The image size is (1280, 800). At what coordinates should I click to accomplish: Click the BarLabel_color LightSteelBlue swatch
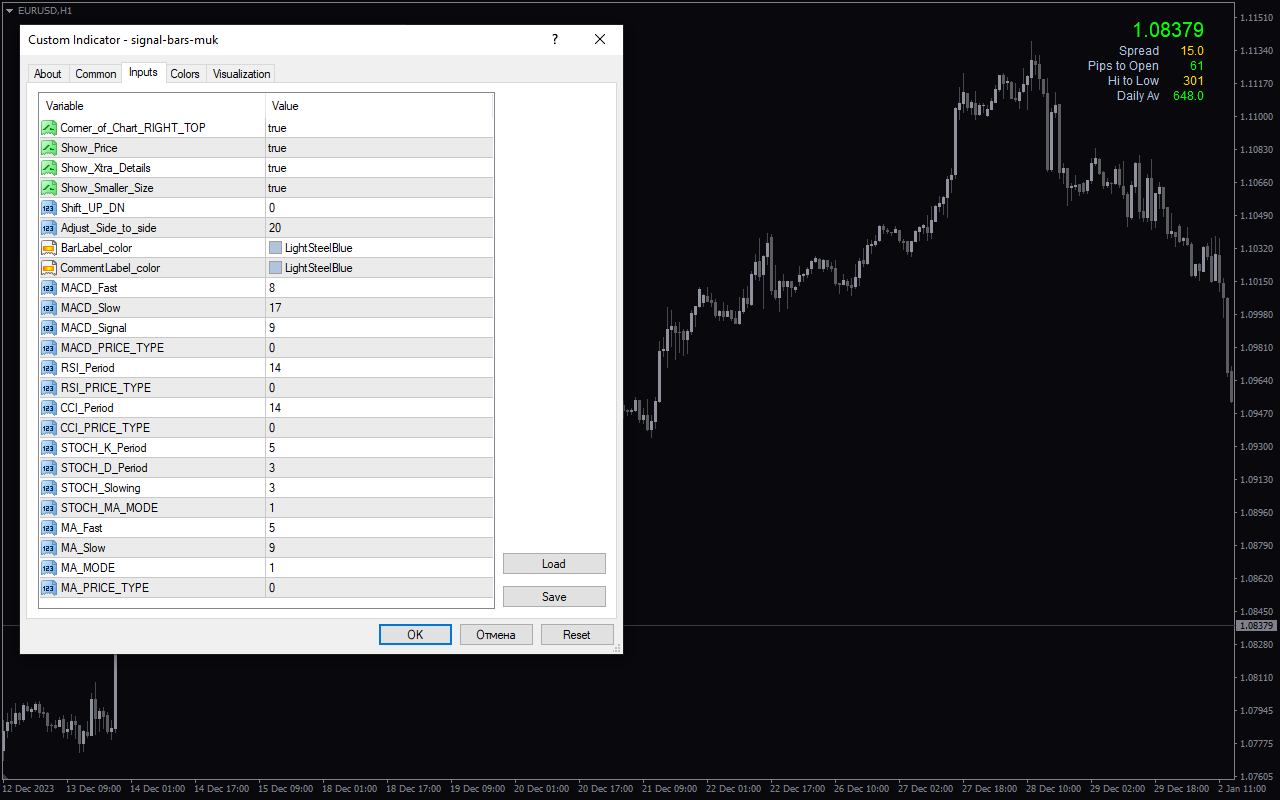tap(275, 248)
